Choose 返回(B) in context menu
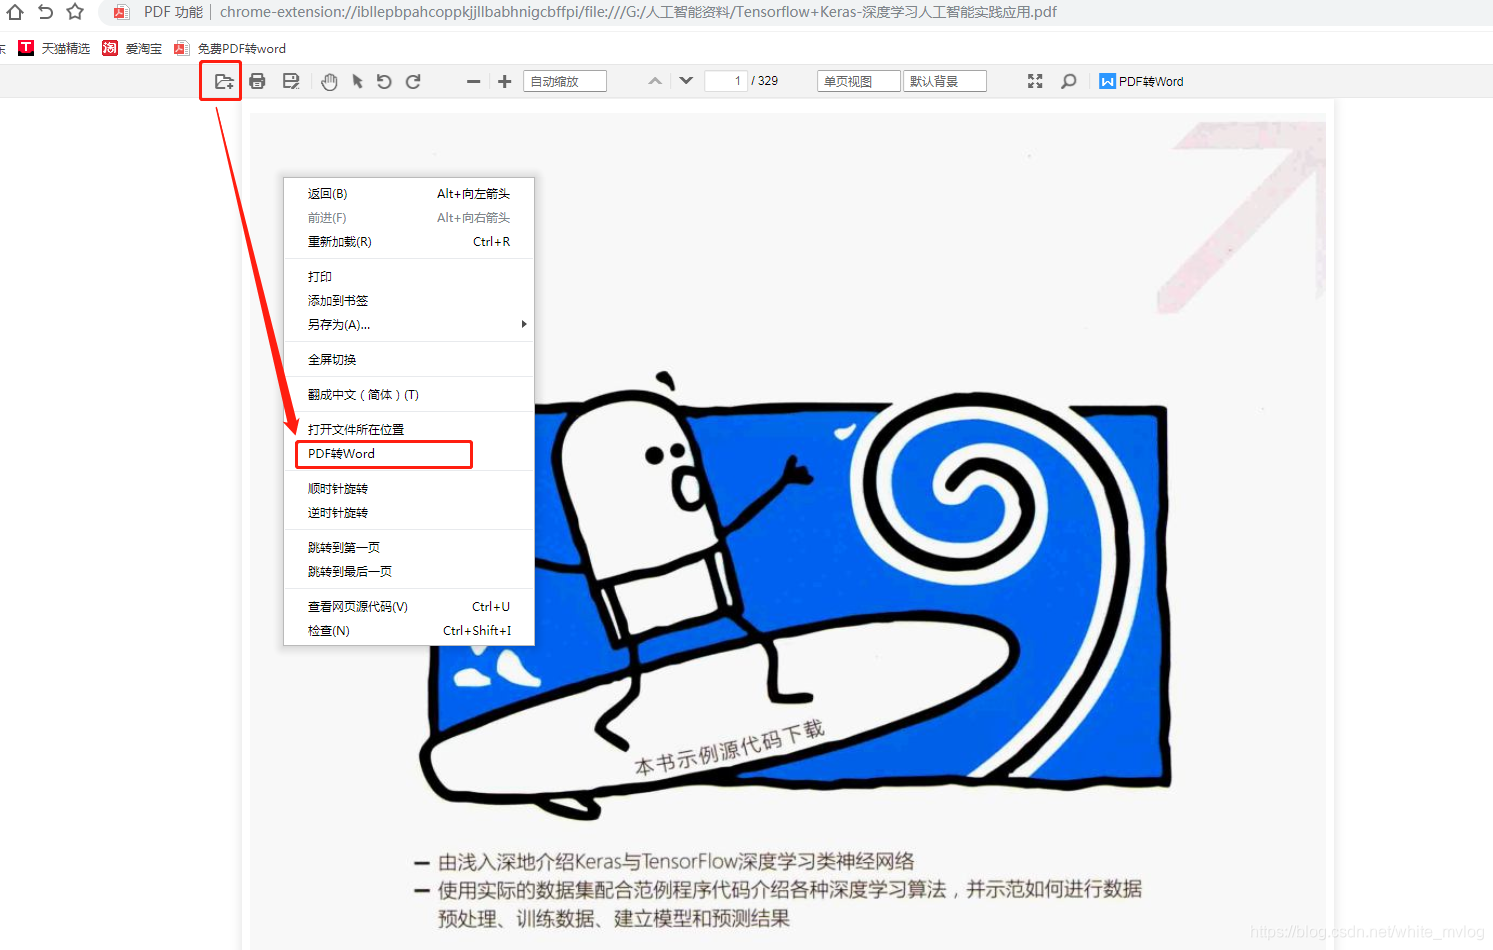 click(409, 194)
